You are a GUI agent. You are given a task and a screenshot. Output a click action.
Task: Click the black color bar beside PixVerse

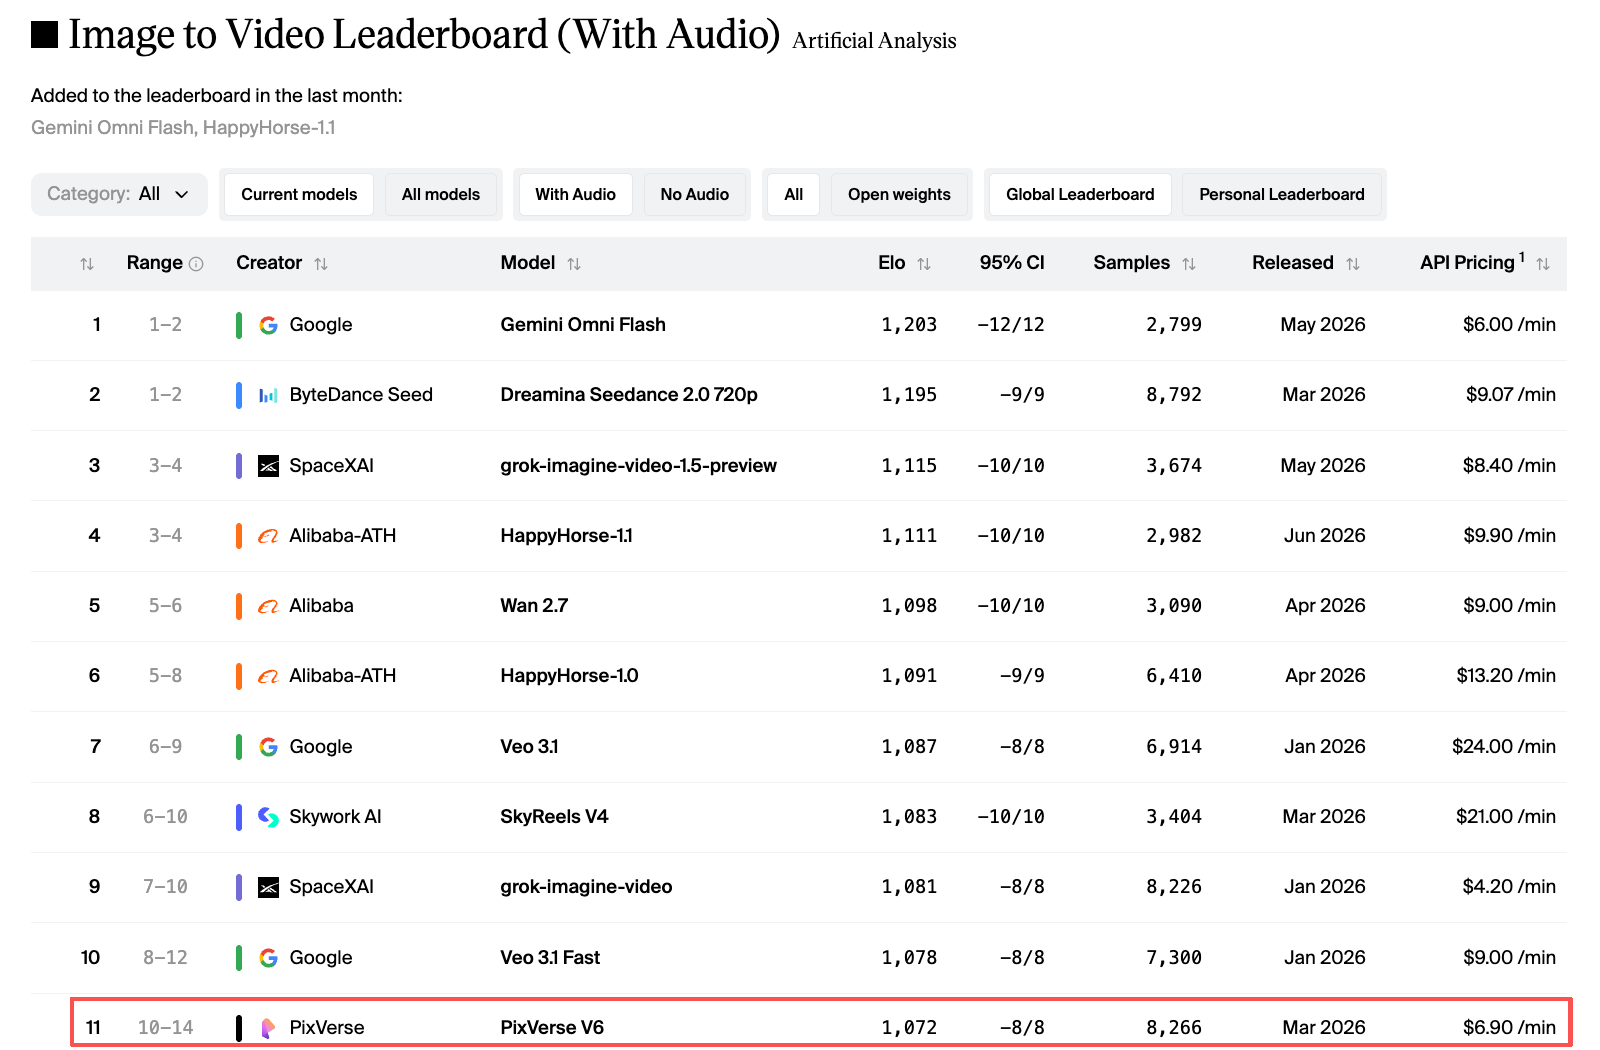239,1028
